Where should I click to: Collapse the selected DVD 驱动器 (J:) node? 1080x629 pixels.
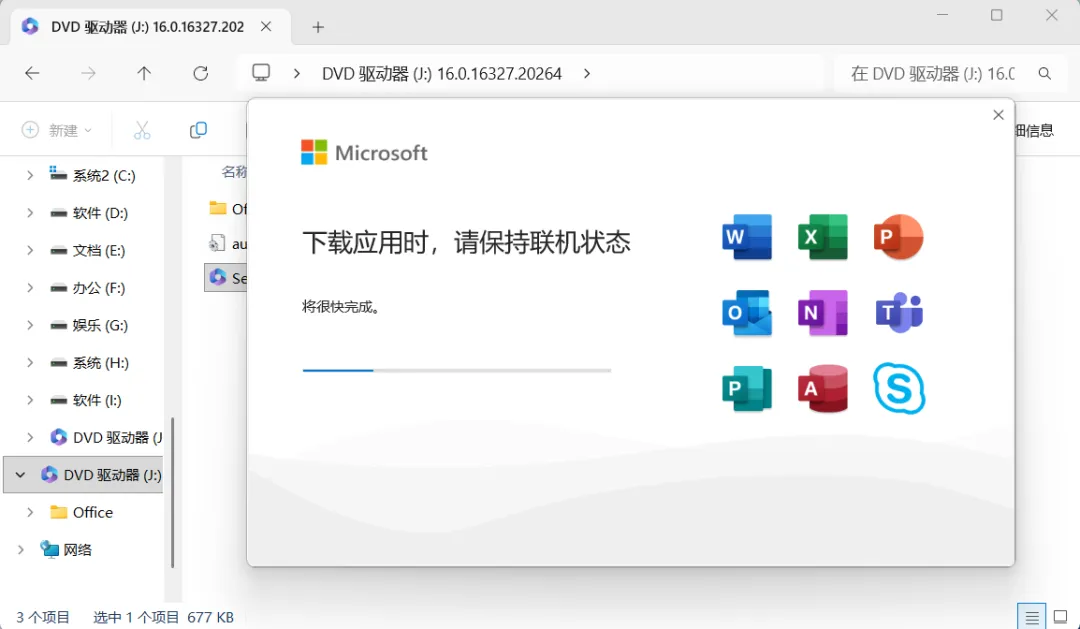pyautogui.click(x=21, y=475)
